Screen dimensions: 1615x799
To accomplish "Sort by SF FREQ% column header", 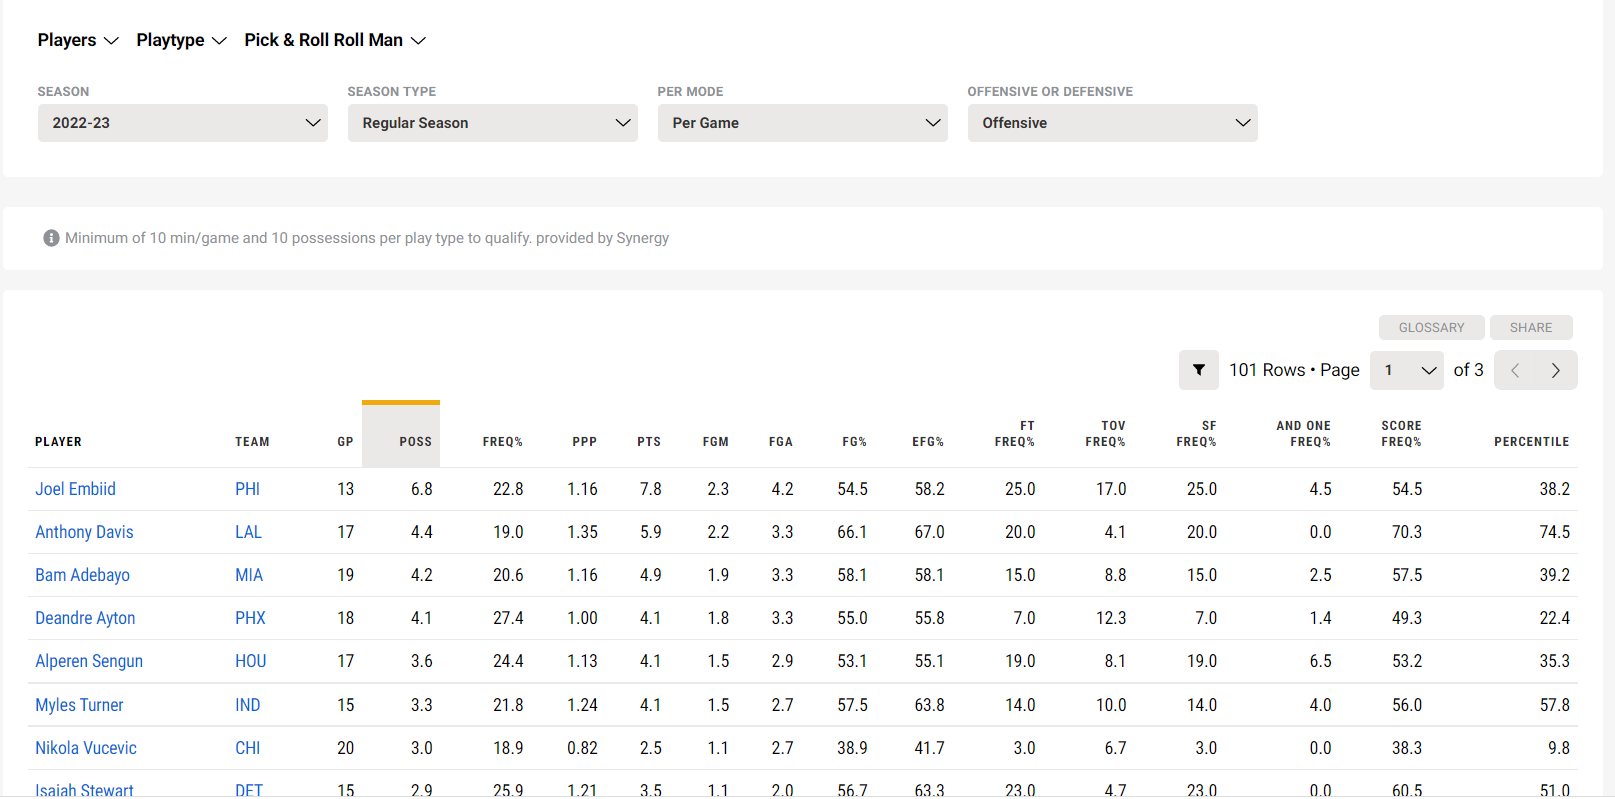I will pos(1196,434).
